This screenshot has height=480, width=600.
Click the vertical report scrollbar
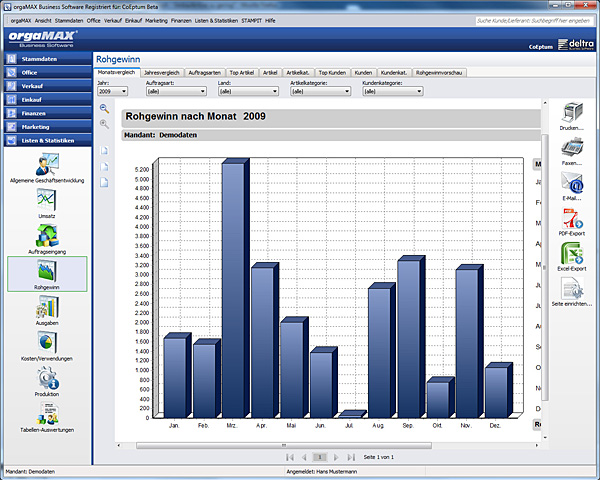pos(545,267)
